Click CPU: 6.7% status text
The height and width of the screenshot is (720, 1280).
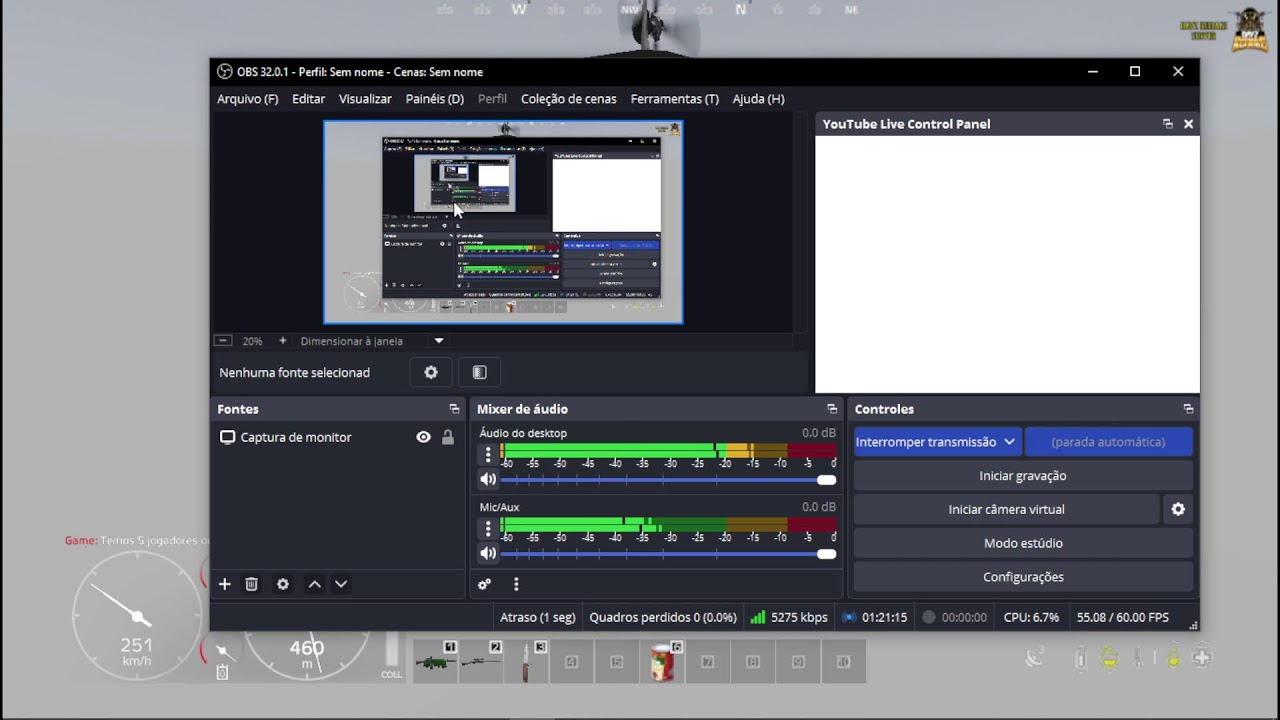(x=1031, y=617)
